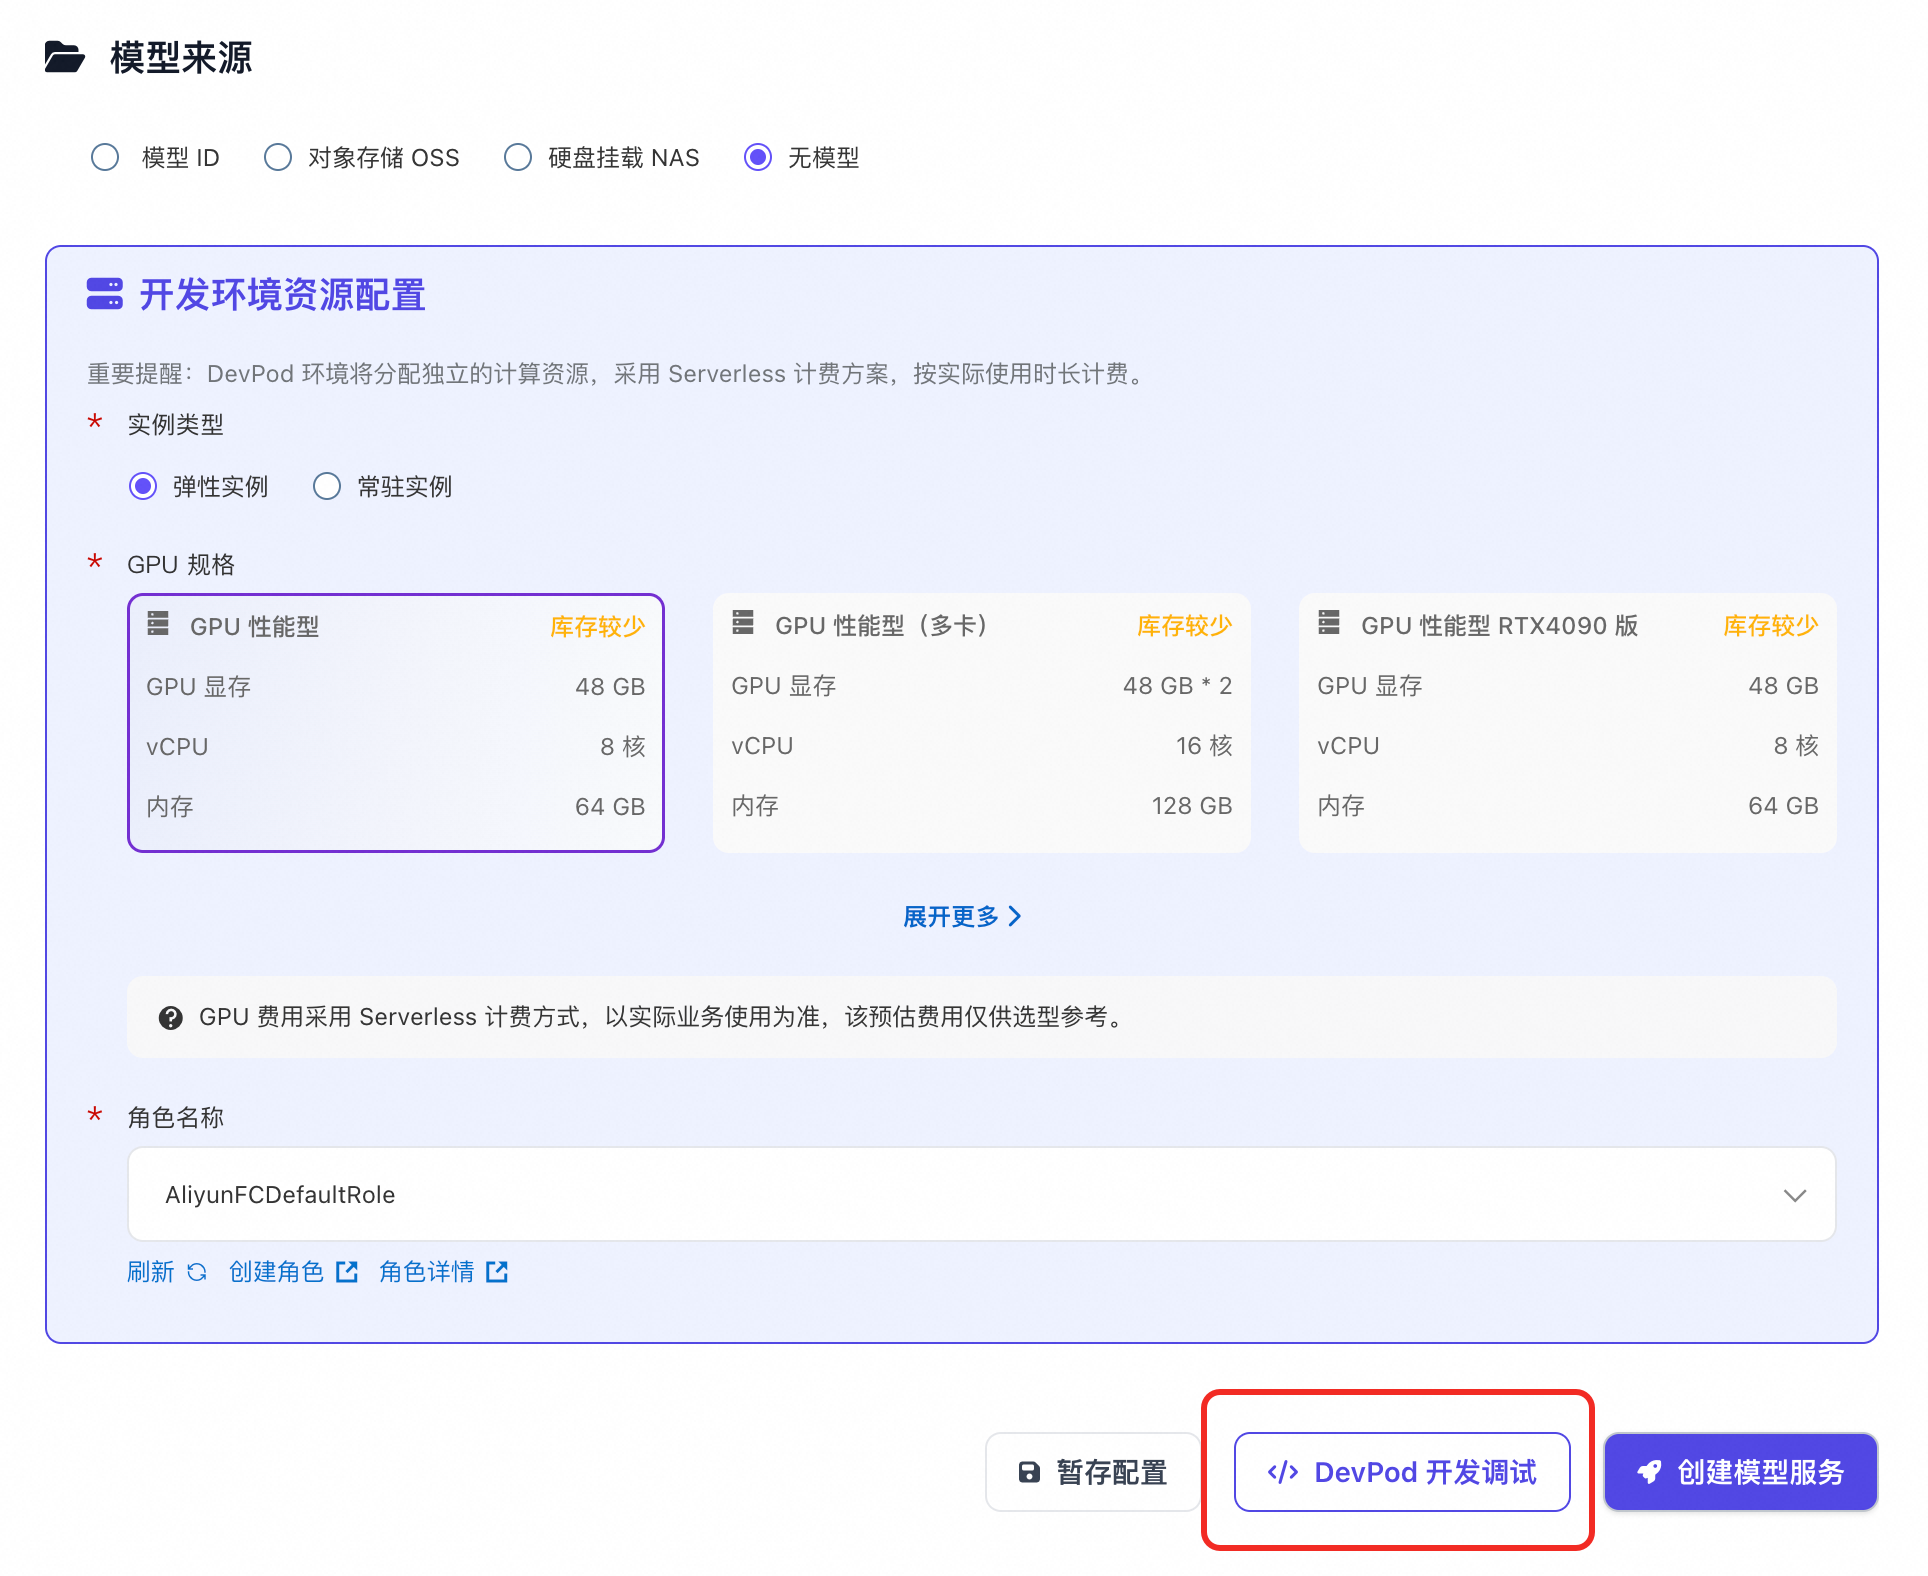Click the refresh icon next to 刷新
This screenshot has width=1928, height=1576.
(x=197, y=1272)
